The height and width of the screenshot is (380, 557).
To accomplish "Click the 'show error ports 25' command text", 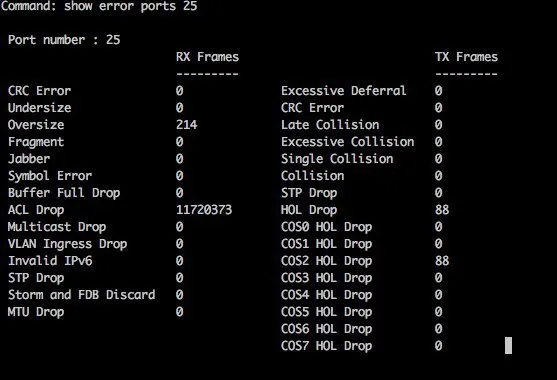I will point(130,6).
